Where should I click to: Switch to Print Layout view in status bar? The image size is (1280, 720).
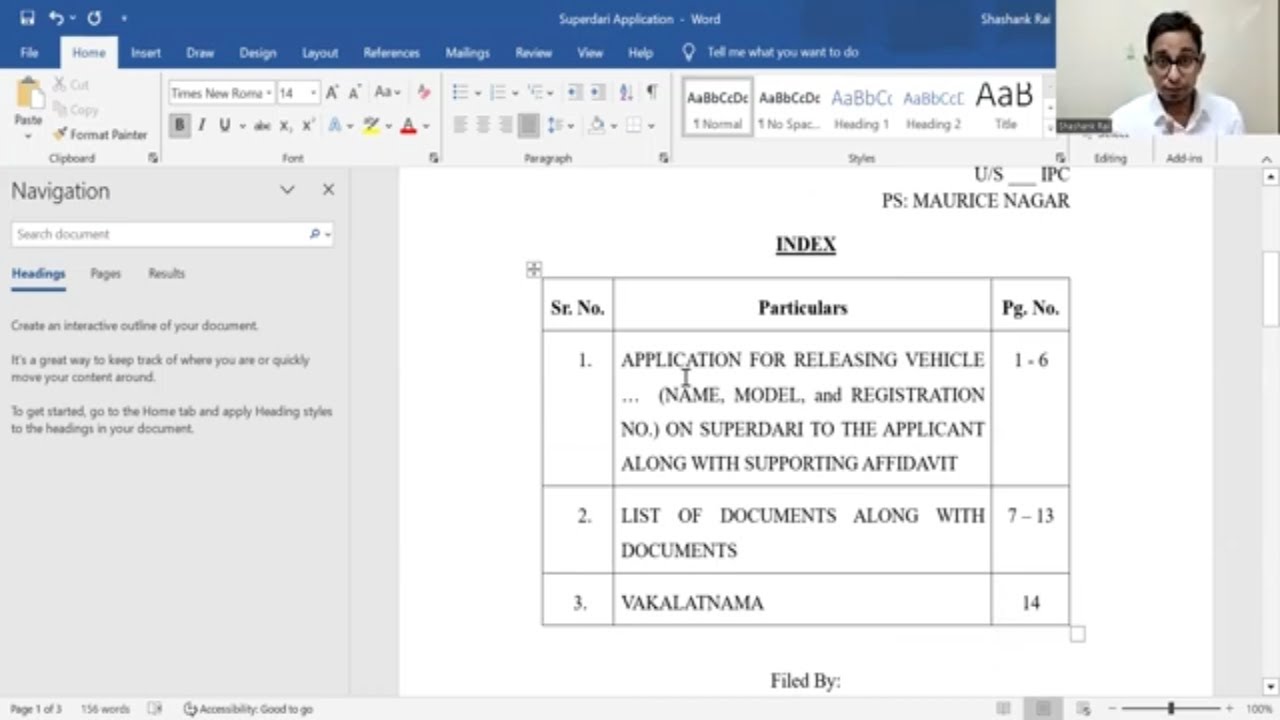point(1043,708)
